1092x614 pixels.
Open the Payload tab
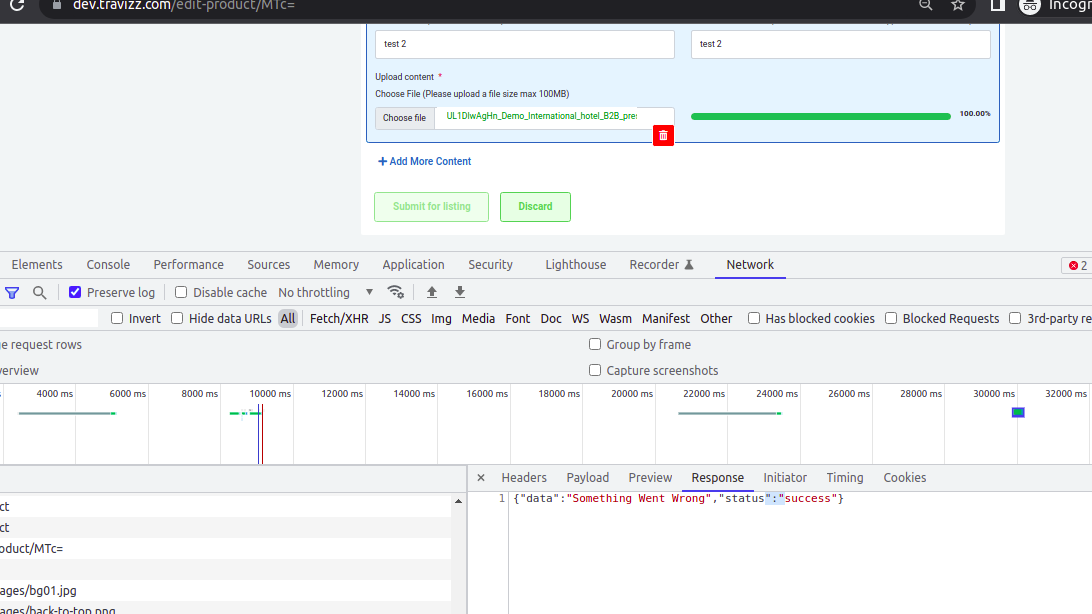[588, 478]
